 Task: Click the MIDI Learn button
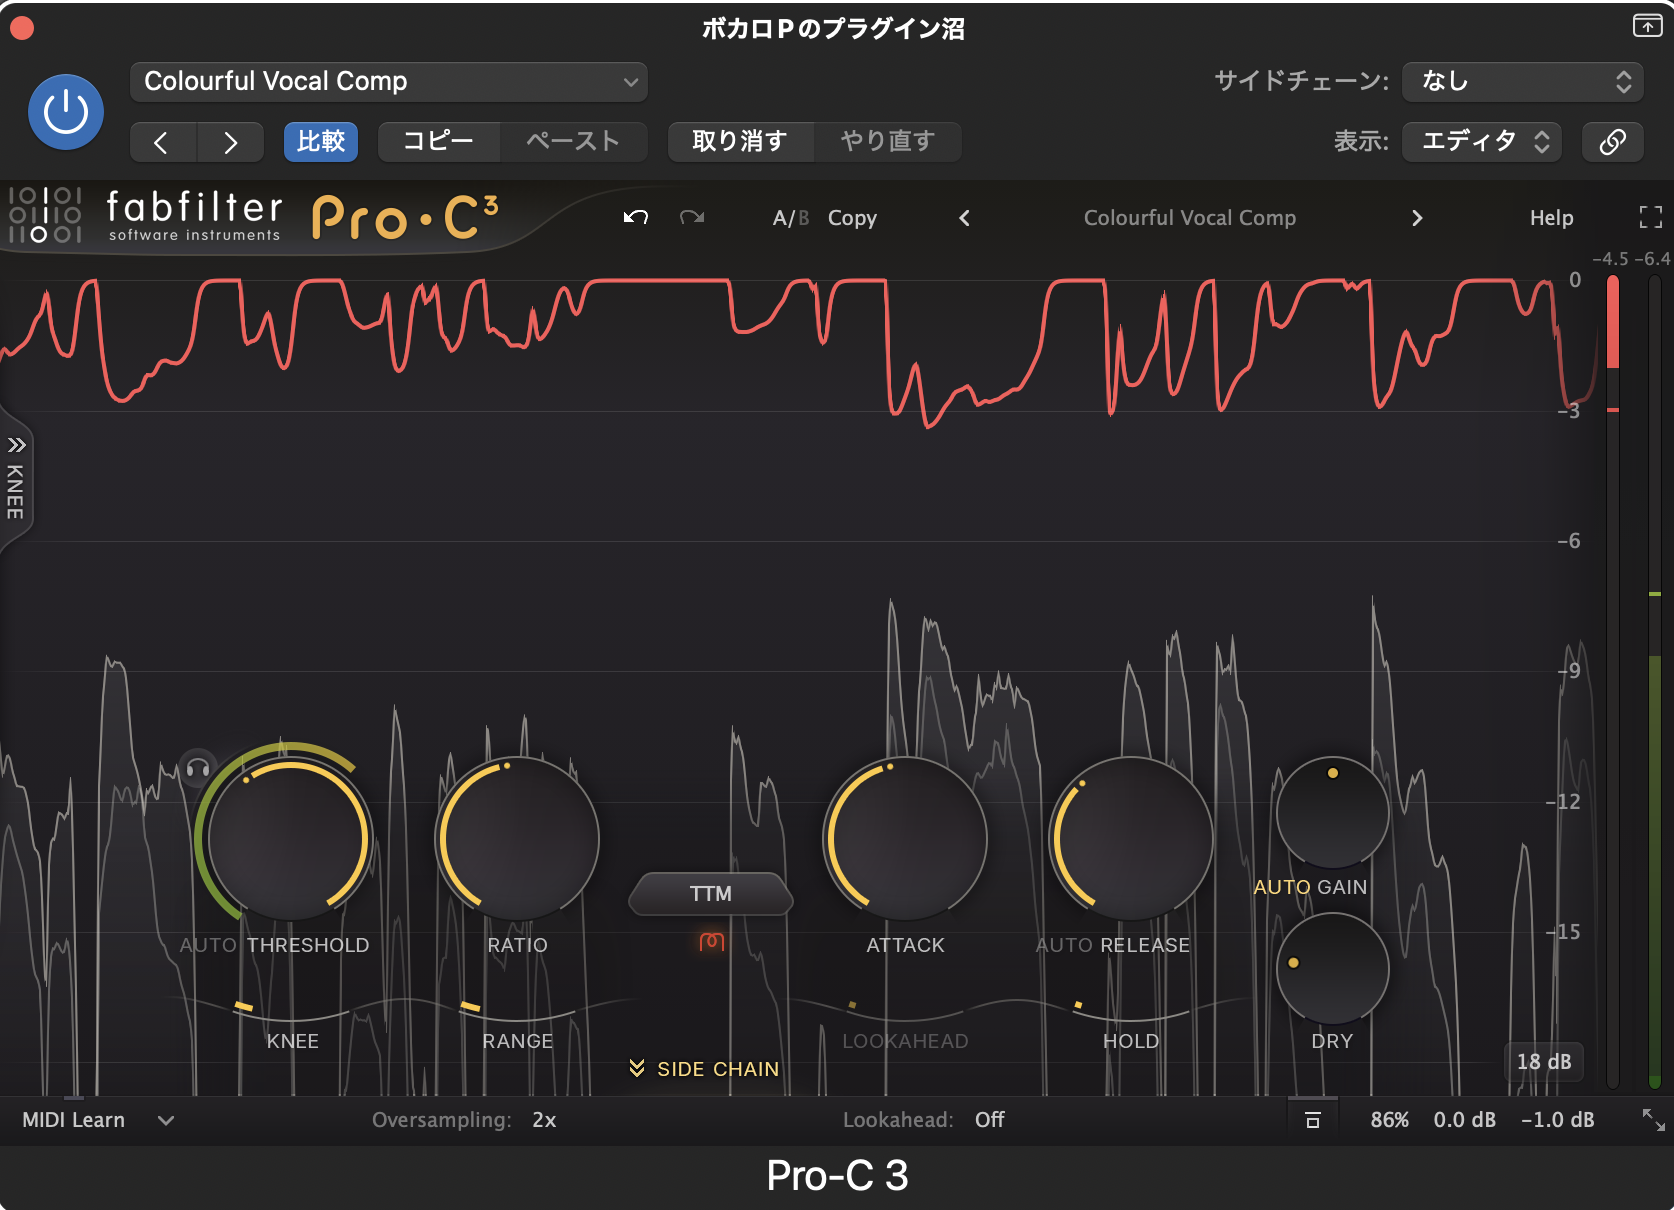click(74, 1120)
